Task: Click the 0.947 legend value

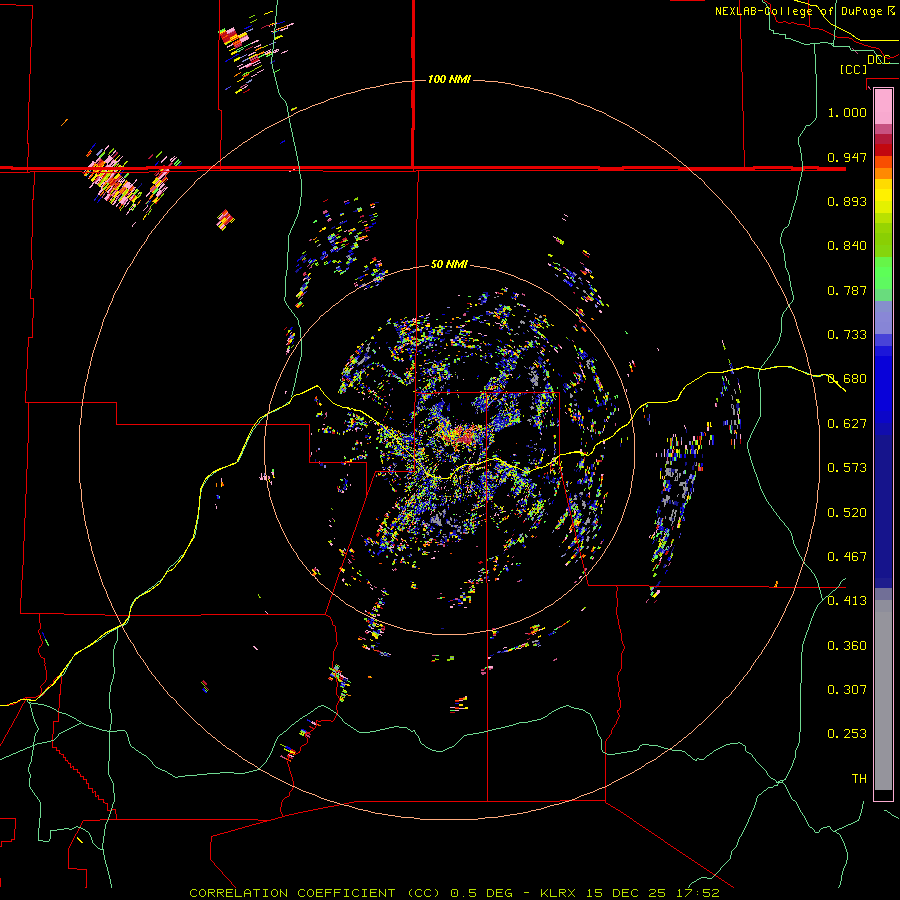Action: click(x=847, y=157)
